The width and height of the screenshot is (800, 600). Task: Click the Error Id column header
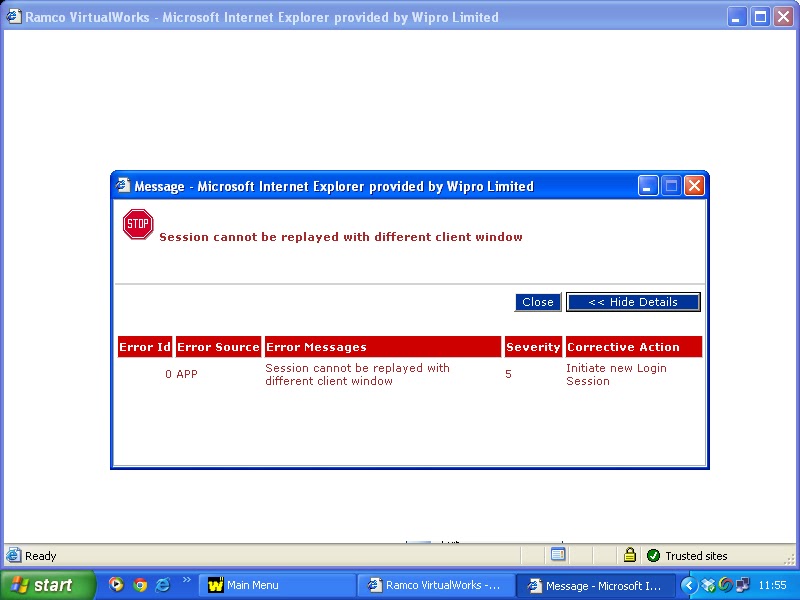[145, 347]
